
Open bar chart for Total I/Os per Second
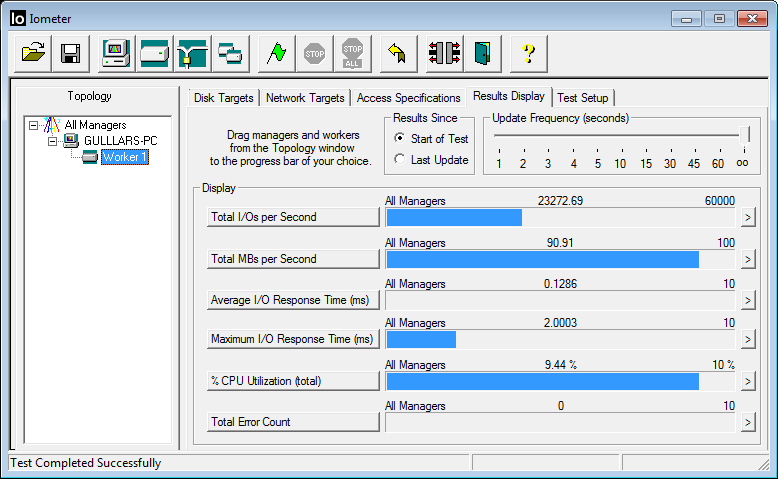(748, 217)
